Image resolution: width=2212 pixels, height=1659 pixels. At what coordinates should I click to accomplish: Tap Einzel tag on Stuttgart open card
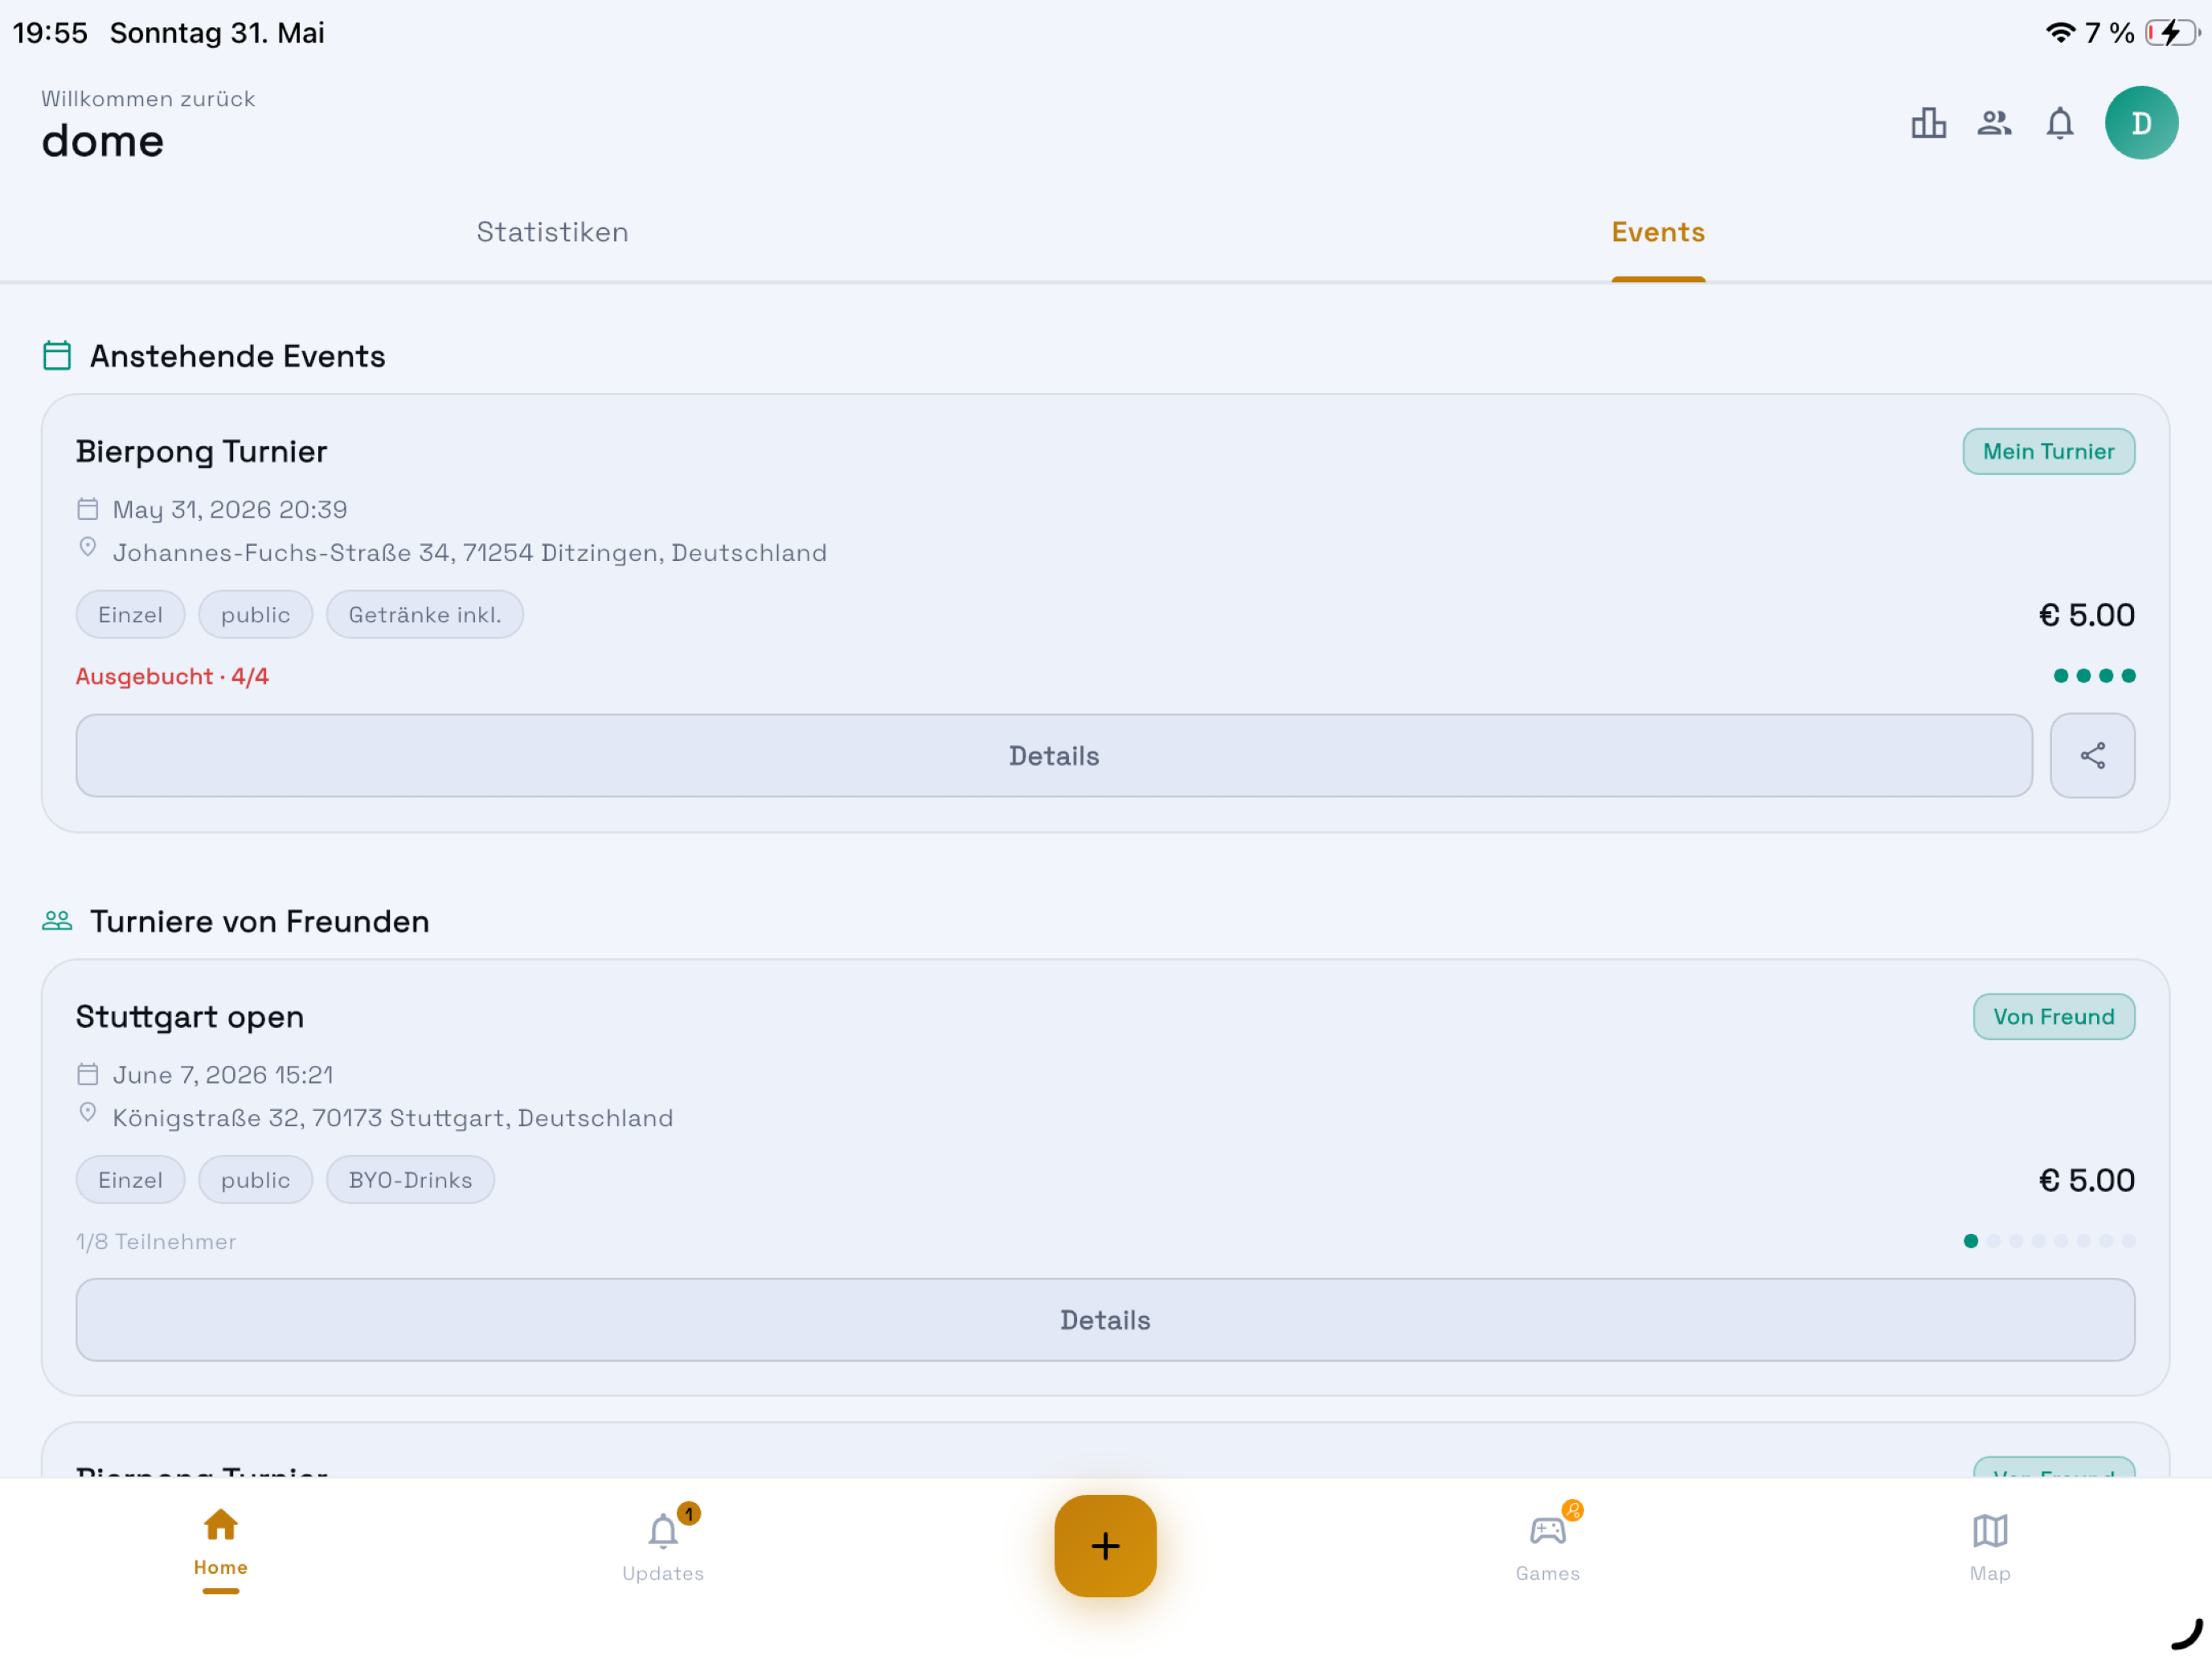click(131, 1180)
